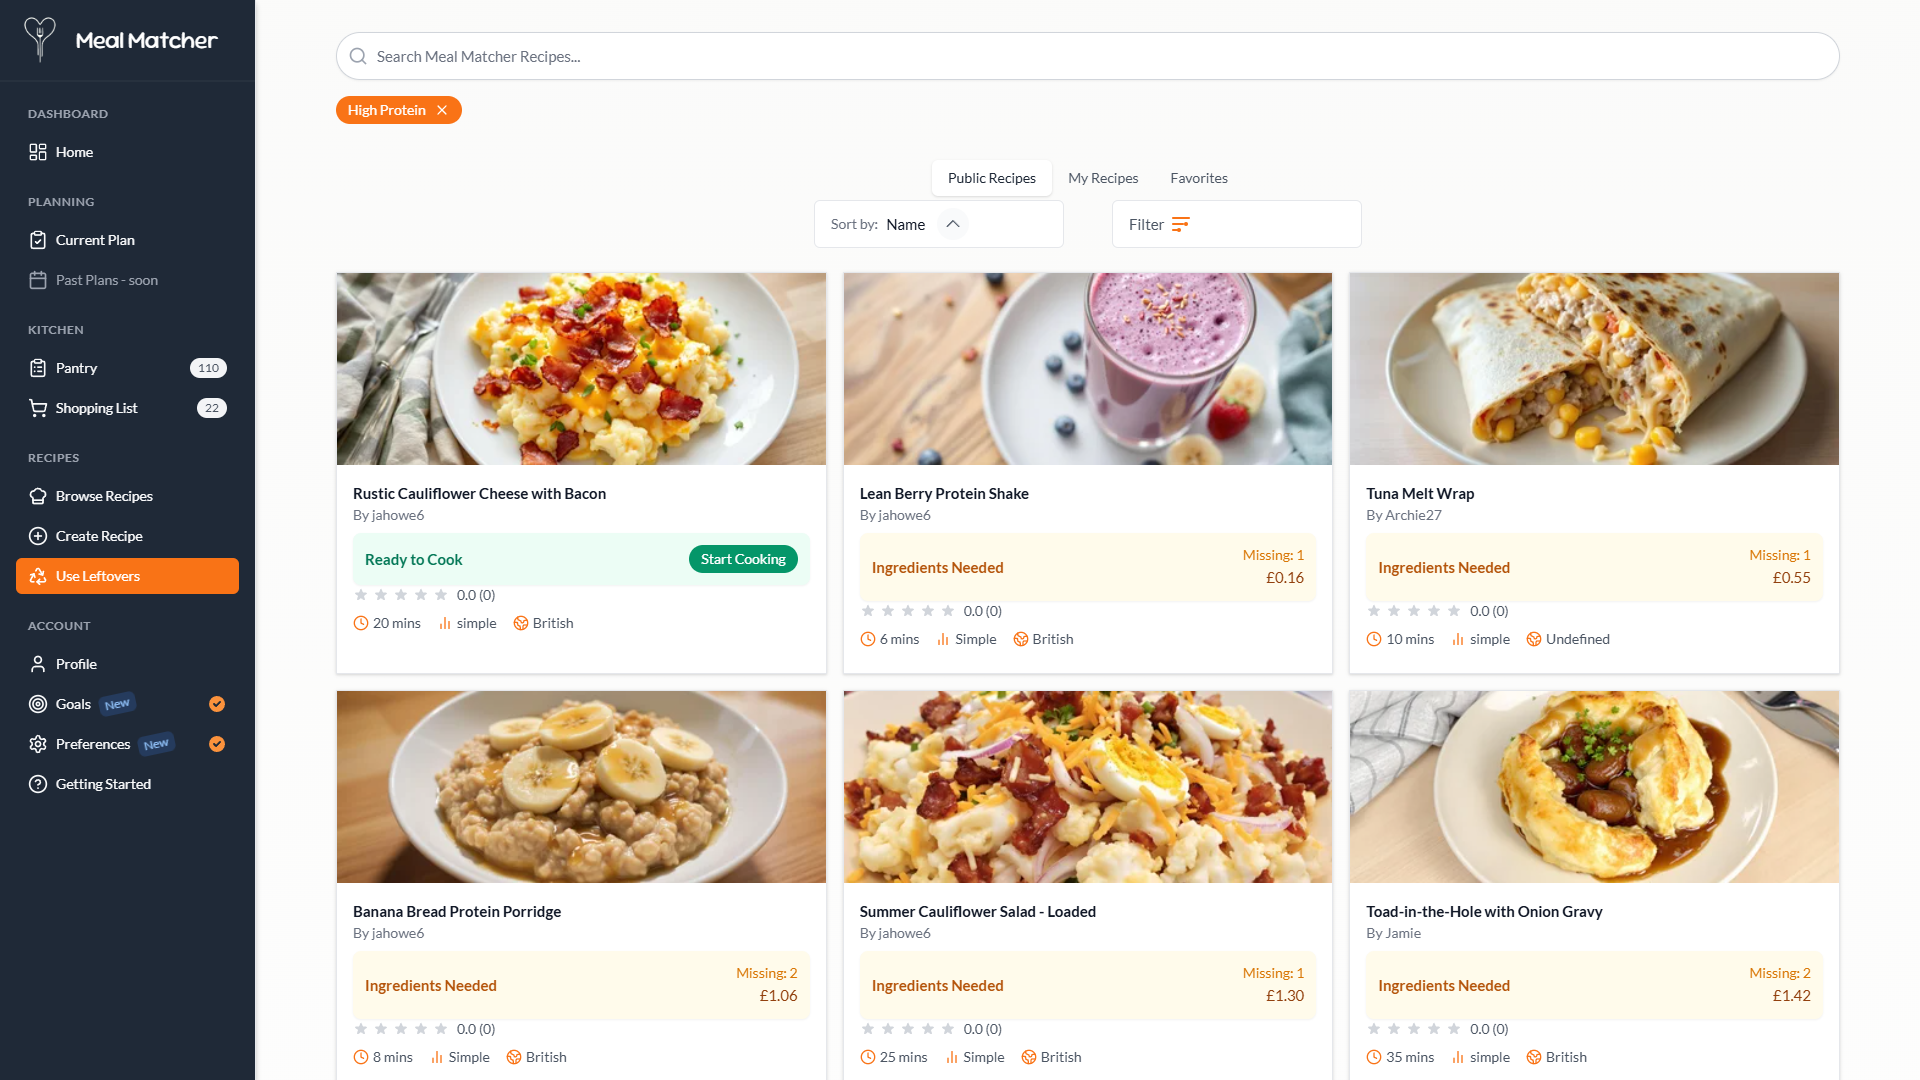
Task: Switch to the My Recipes tab
Action: (1103, 178)
